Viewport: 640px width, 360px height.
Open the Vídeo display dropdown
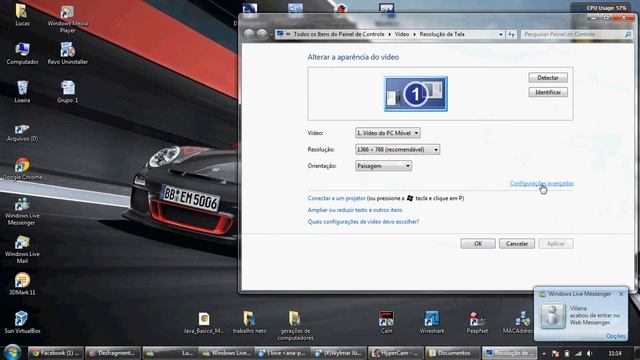[387, 133]
